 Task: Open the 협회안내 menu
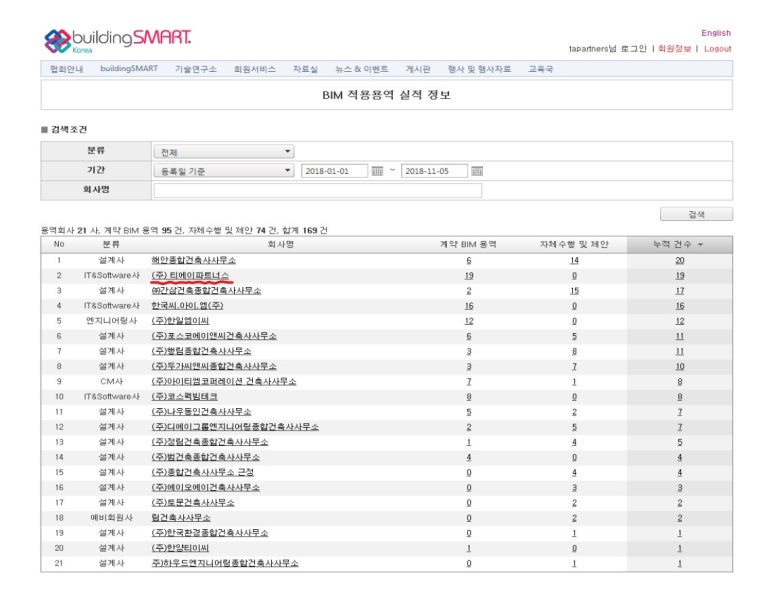point(67,69)
